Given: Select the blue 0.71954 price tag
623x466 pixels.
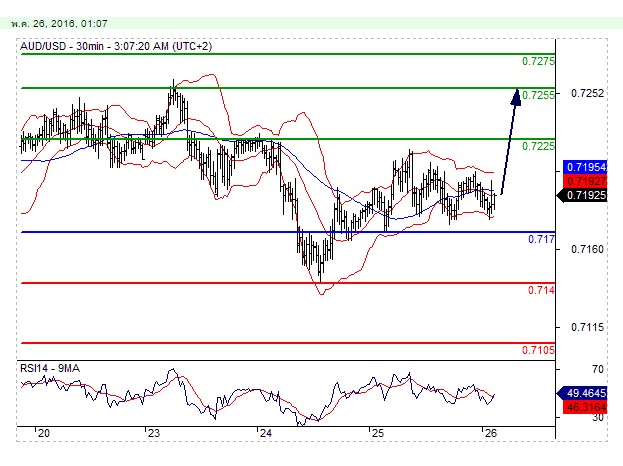Looking at the screenshot, I should (x=585, y=167).
